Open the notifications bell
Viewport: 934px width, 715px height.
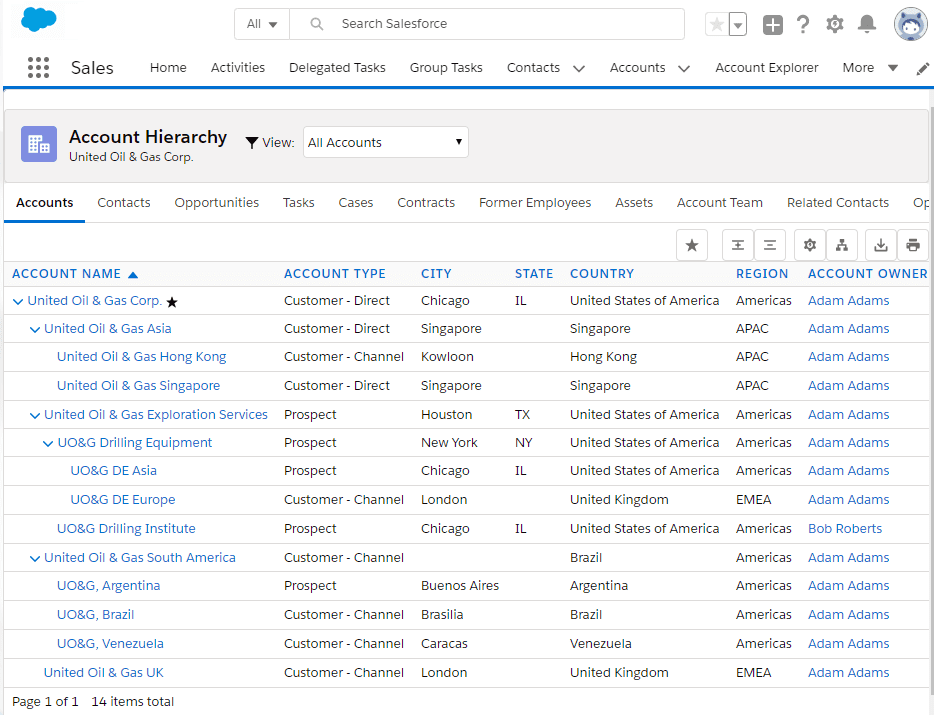[867, 24]
